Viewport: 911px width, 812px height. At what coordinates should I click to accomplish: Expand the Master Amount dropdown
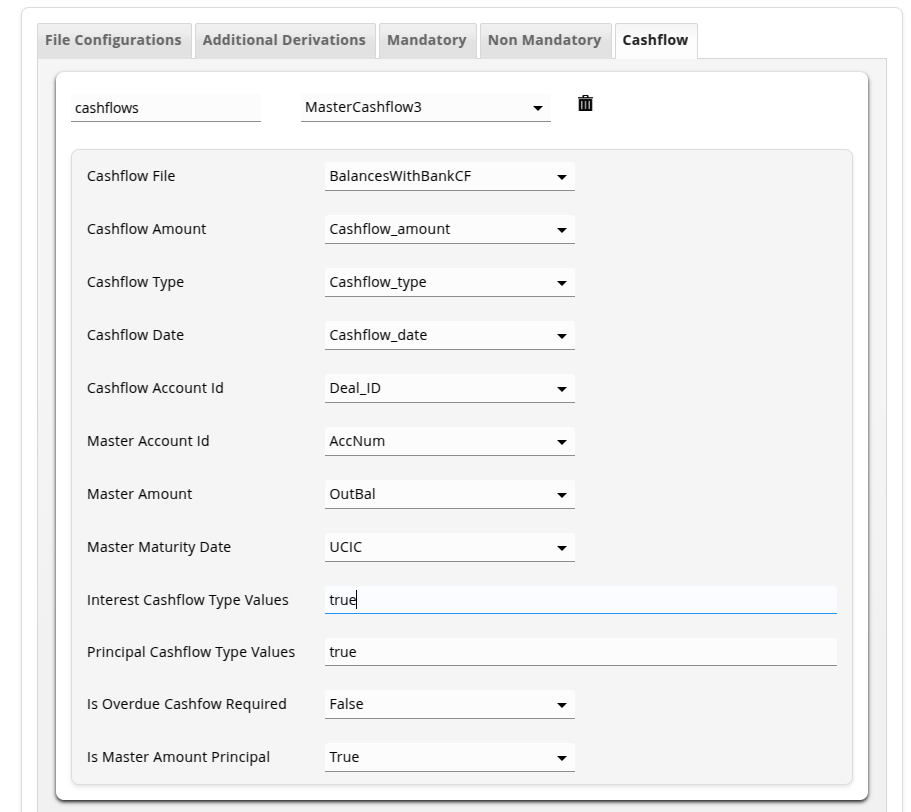450,494
